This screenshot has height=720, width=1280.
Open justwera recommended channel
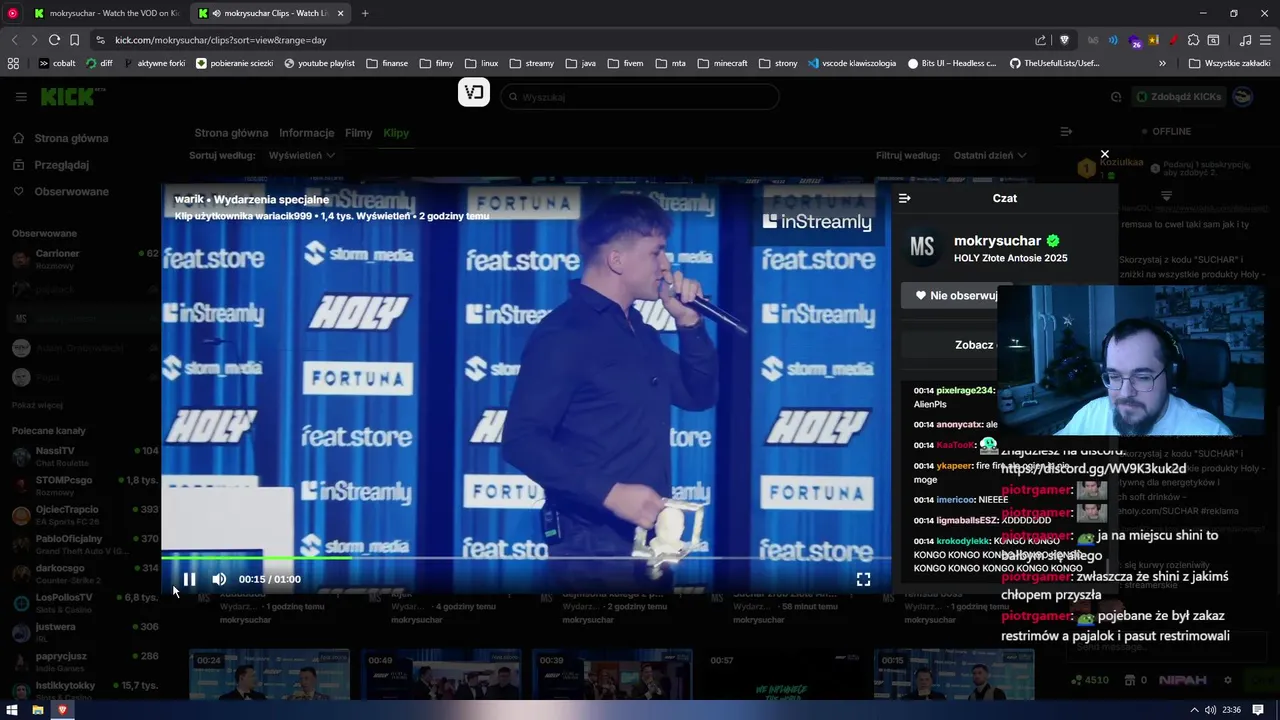[85, 632]
